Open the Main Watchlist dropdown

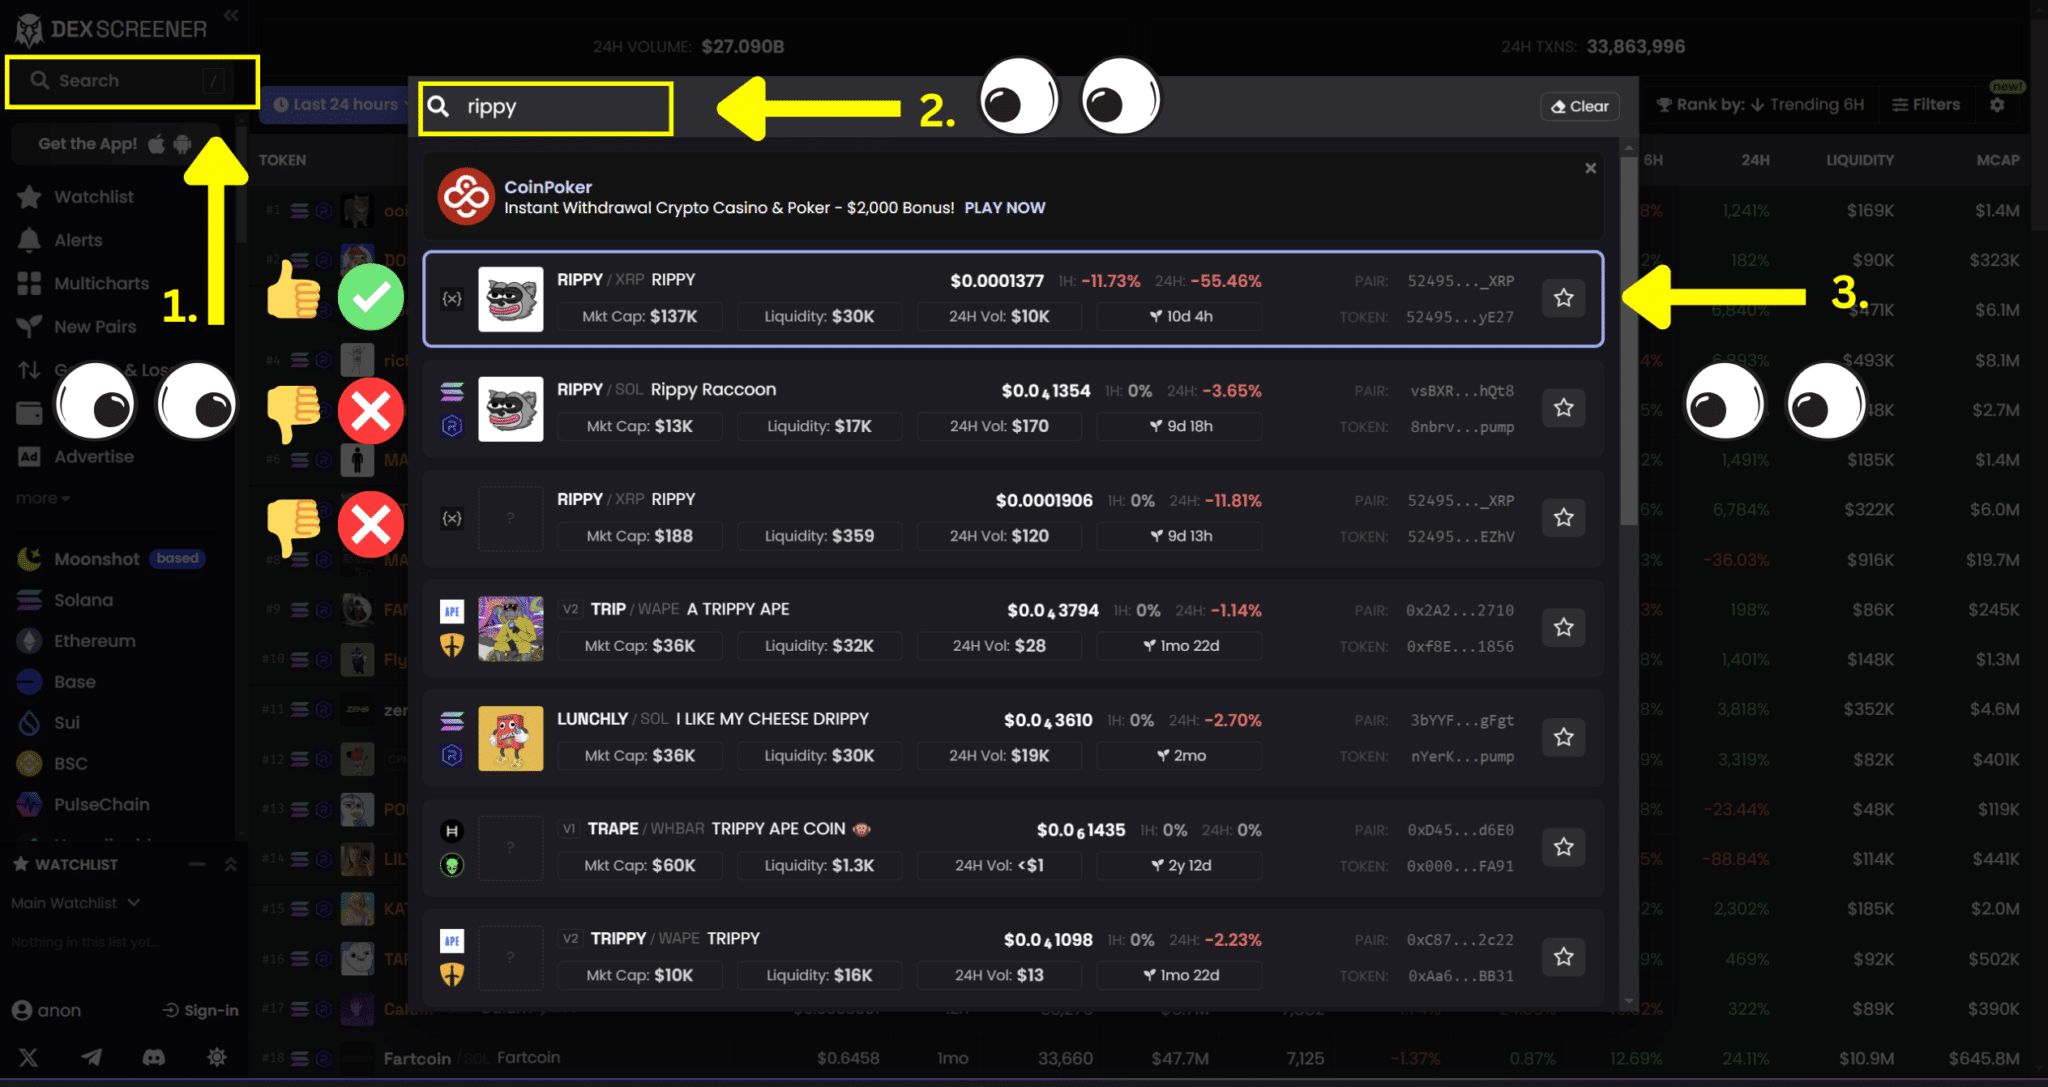pos(75,903)
